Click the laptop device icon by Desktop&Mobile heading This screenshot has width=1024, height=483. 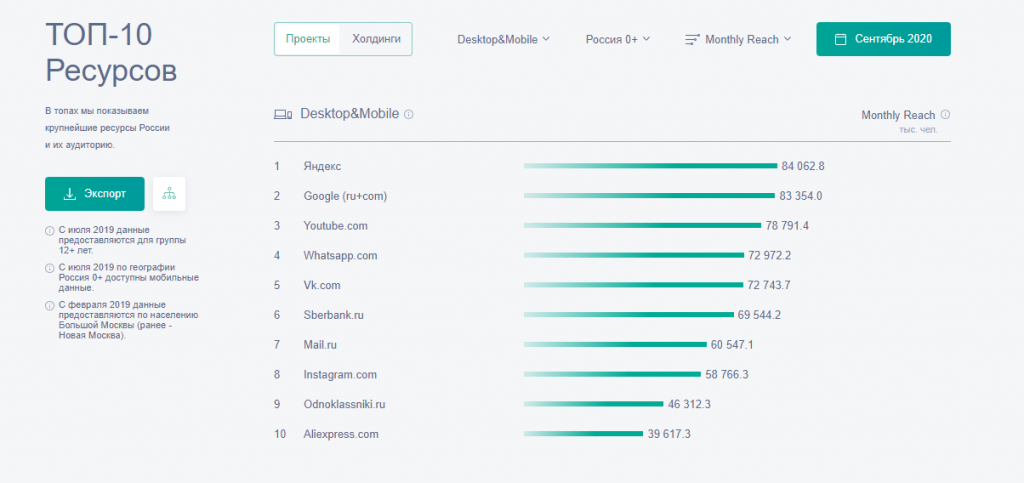[x=283, y=115]
